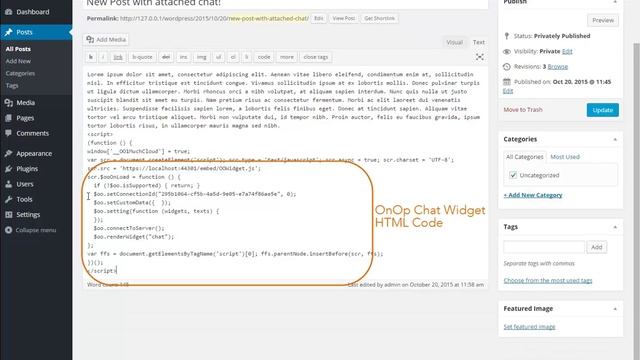Open Tags submenu under Posts
Screen dimensions: 640x360
click(x=12, y=86)
